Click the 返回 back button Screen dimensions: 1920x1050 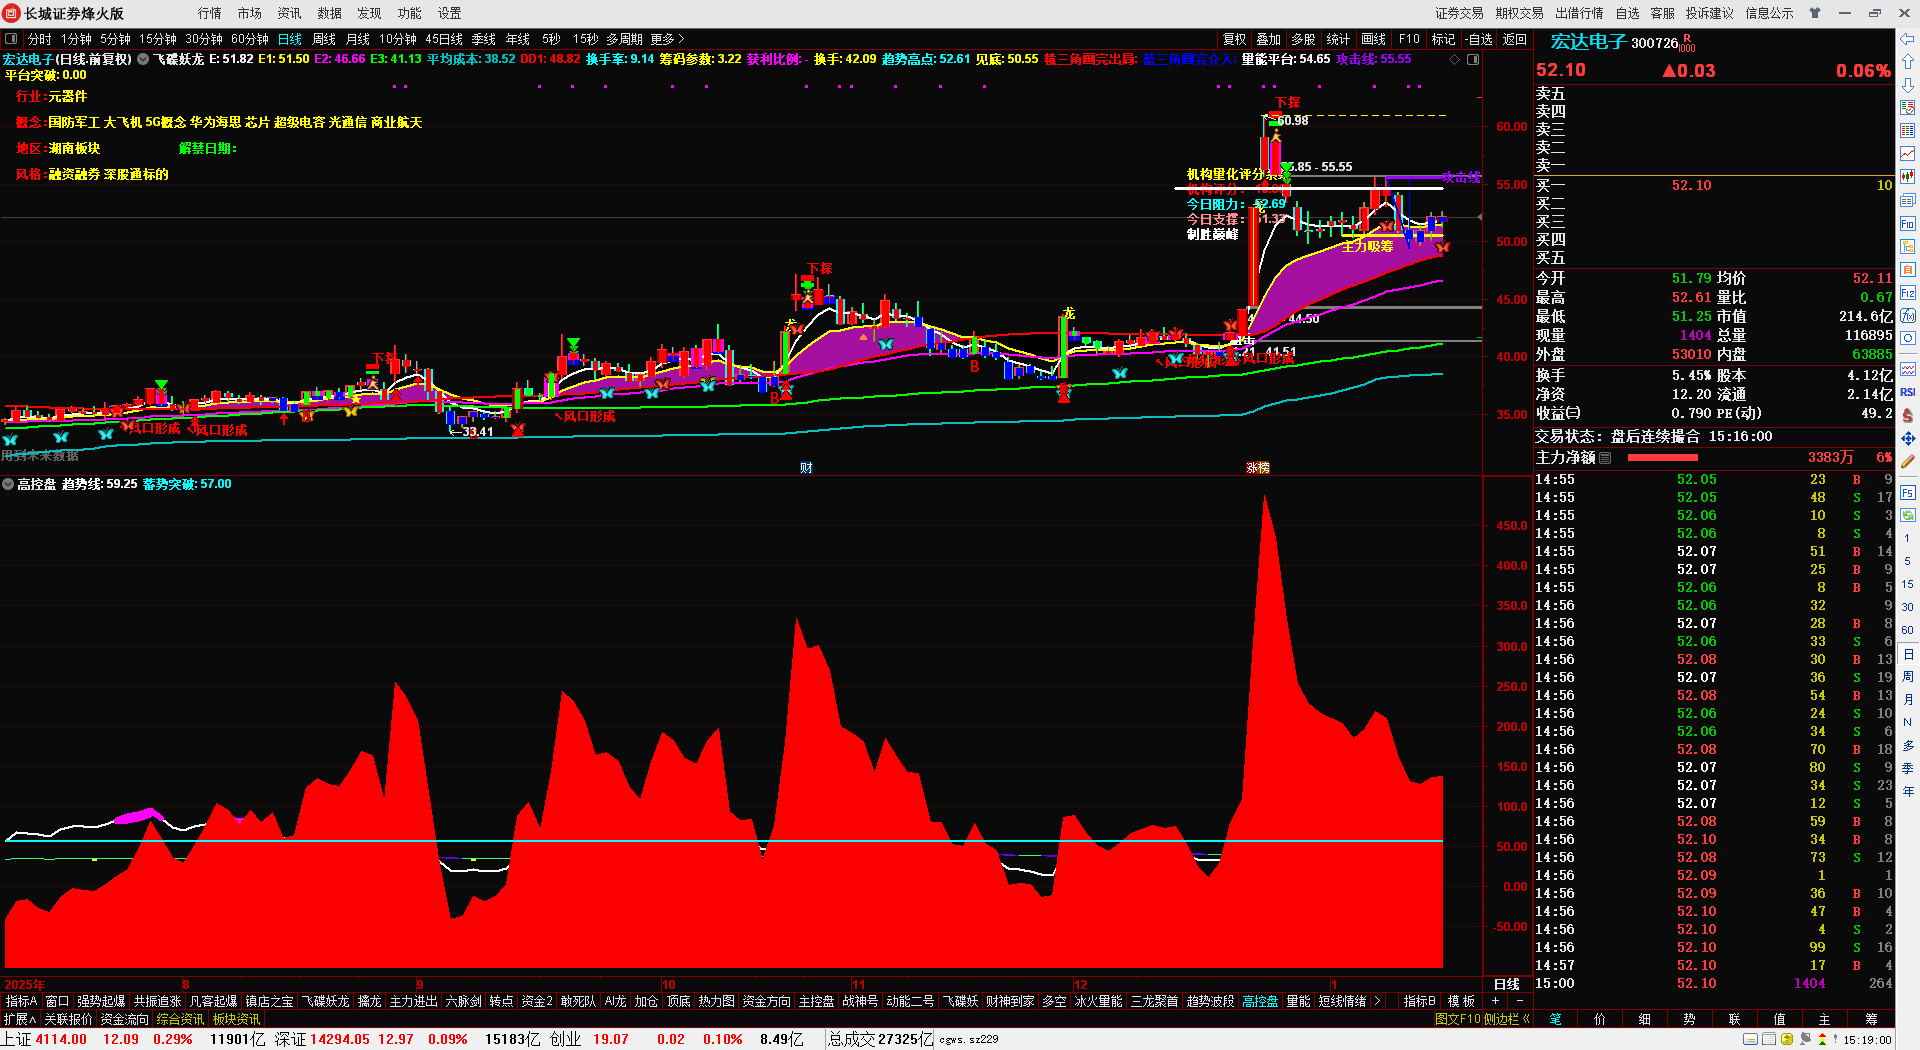(x=1515, y=39)
